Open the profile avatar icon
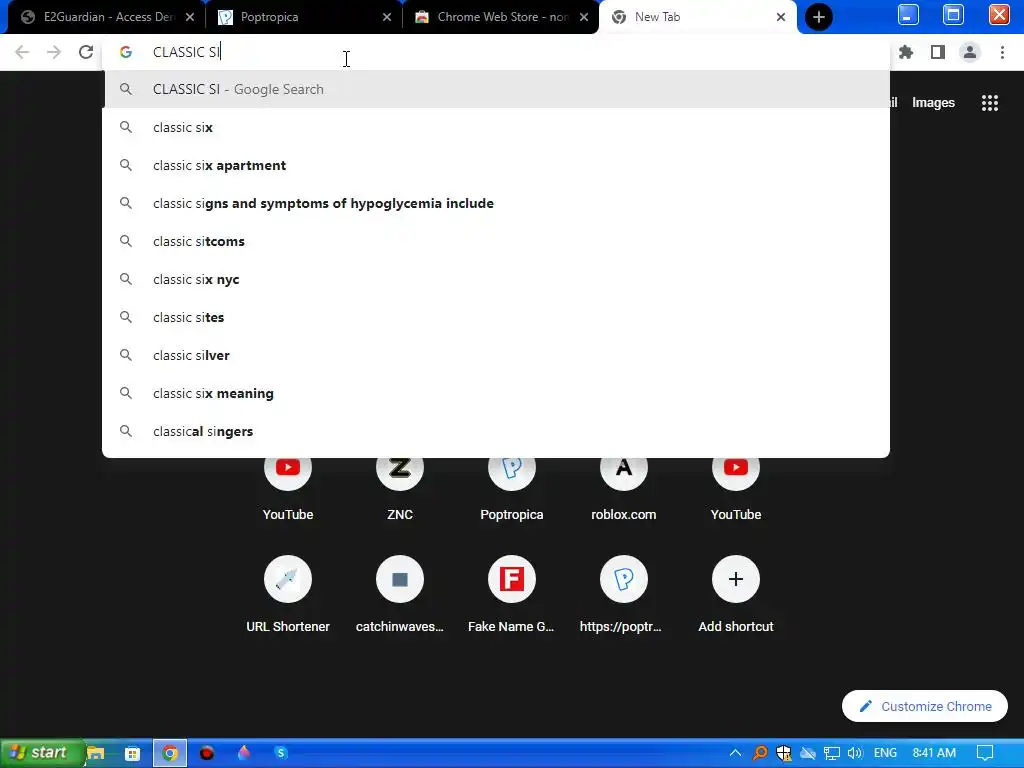The height and width of the screenshot is (768, 1024). pyautogui.click(x=970, y=52)
